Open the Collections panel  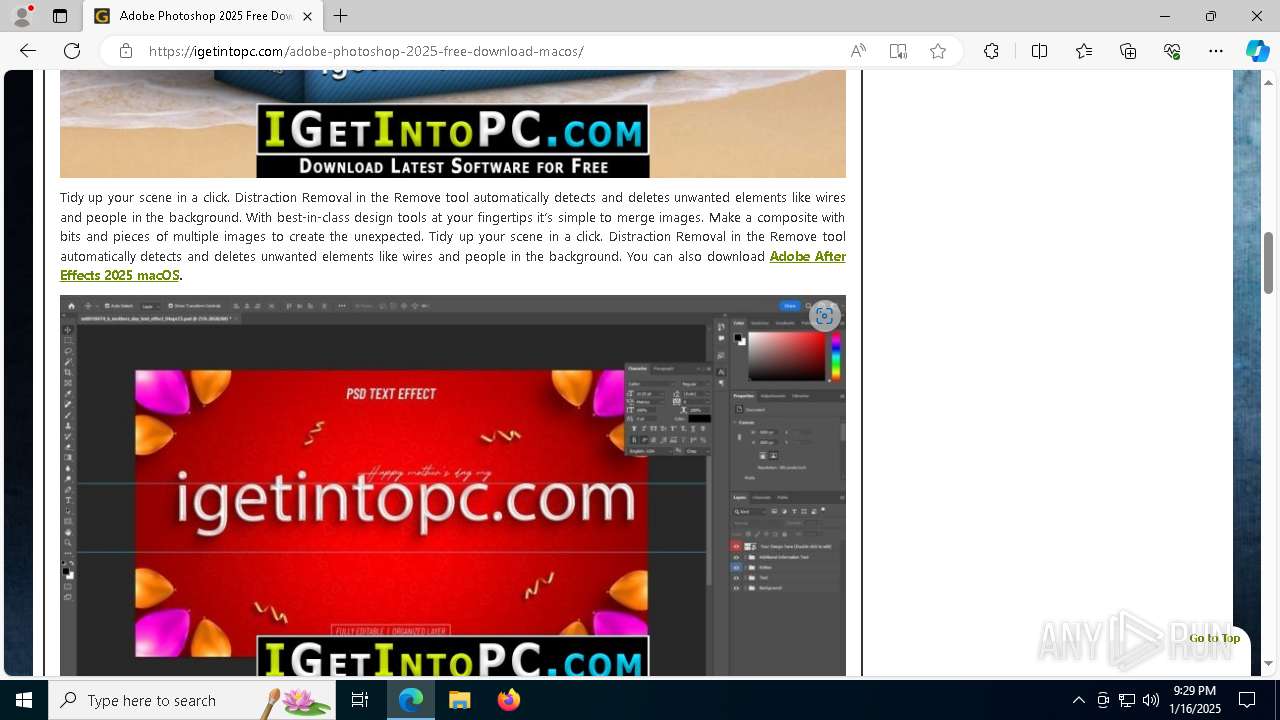1128,51
